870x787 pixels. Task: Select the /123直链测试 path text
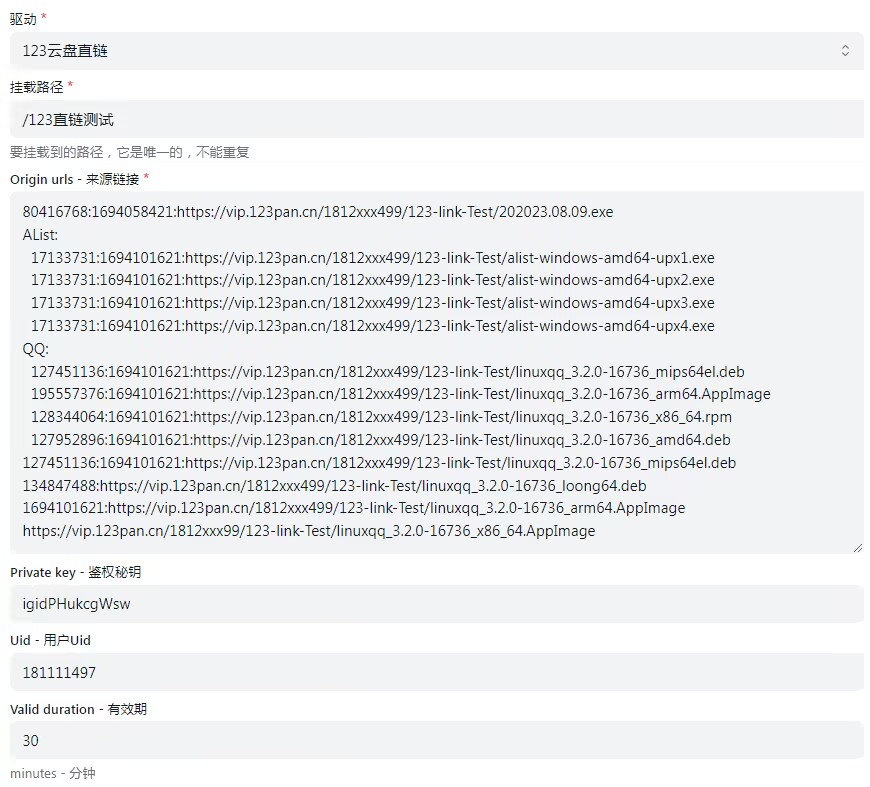(62, 119)
